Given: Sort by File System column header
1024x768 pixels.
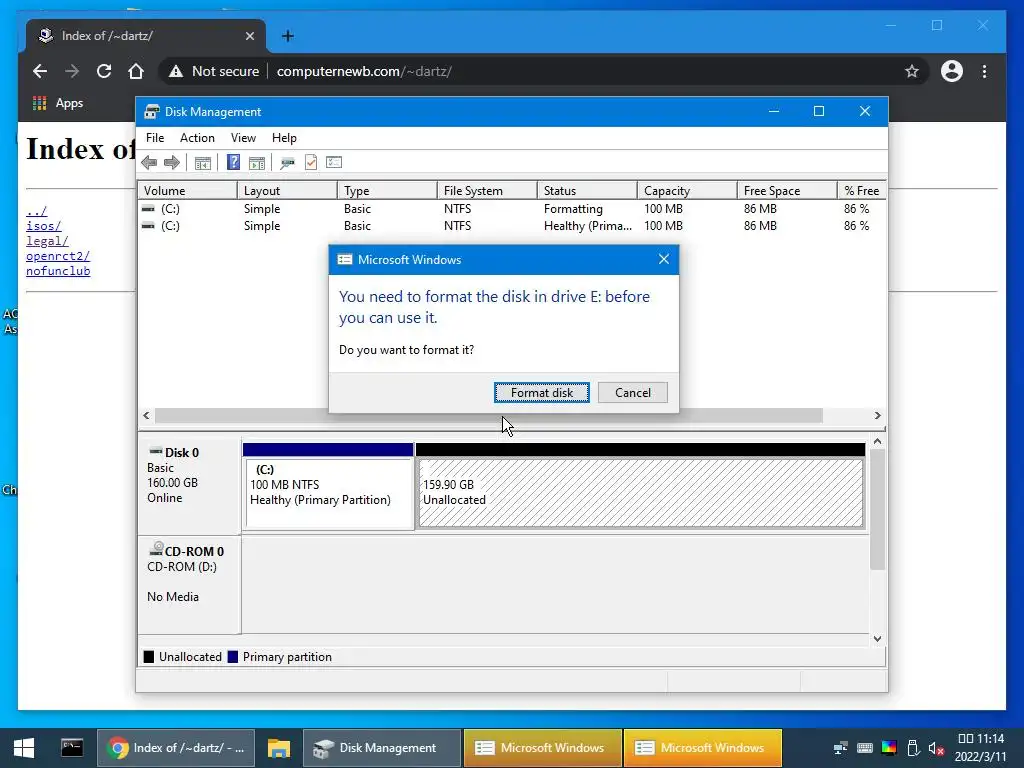Looking at the screenshot, I should click(487, 190).
